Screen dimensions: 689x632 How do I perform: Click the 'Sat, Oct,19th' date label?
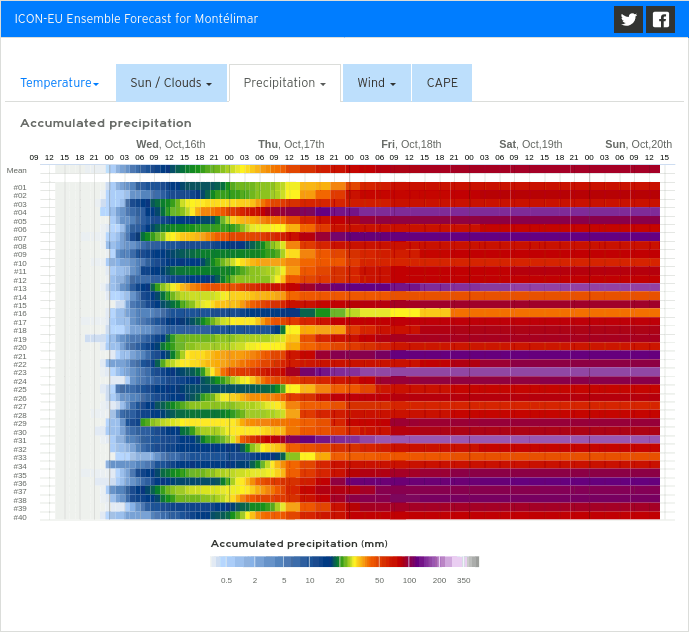coord(531,144)
